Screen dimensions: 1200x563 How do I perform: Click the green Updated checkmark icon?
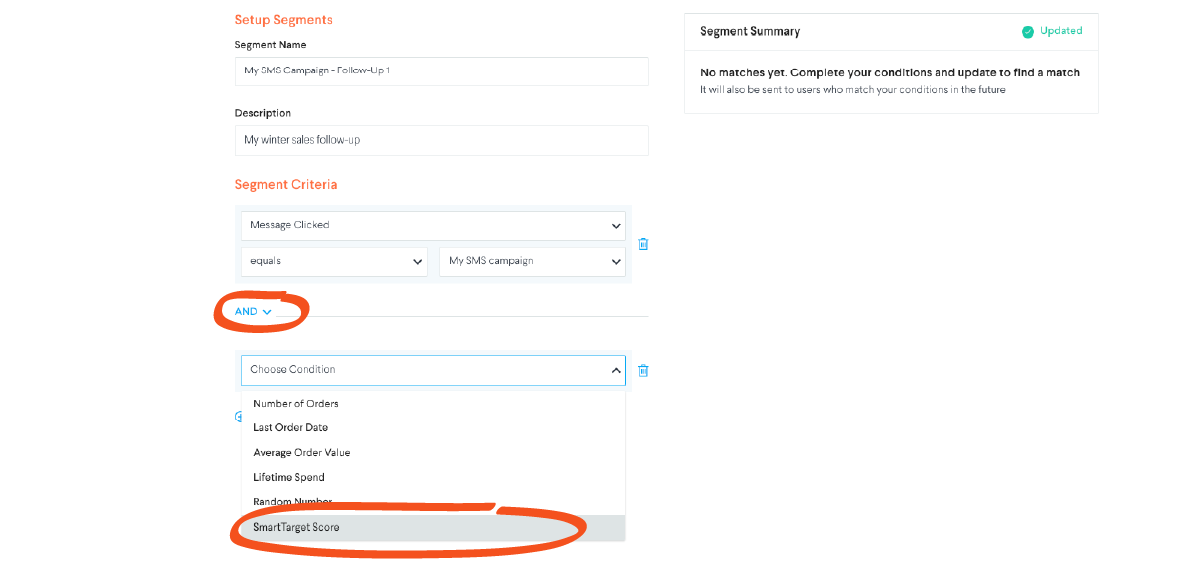(x=1027, y=32)
